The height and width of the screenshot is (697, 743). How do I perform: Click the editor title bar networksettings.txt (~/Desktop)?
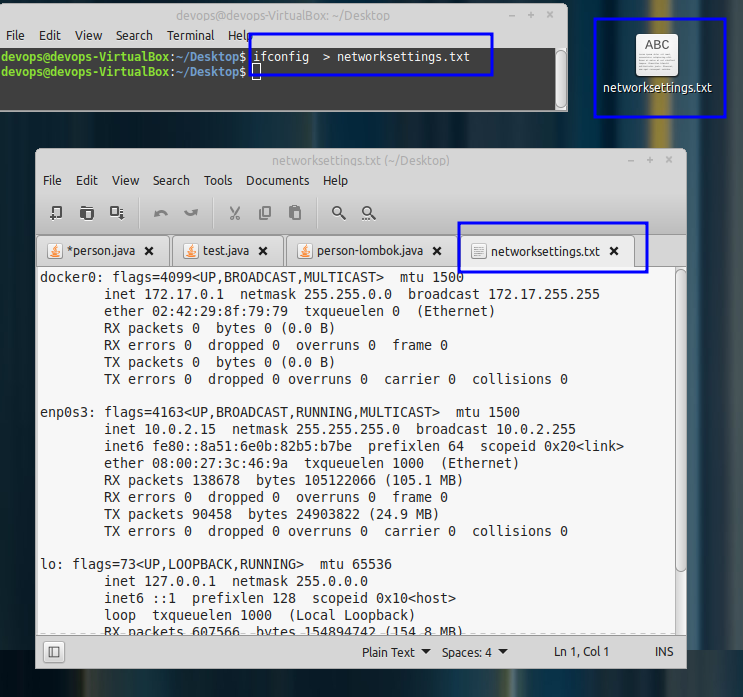(x=361, y=161)
